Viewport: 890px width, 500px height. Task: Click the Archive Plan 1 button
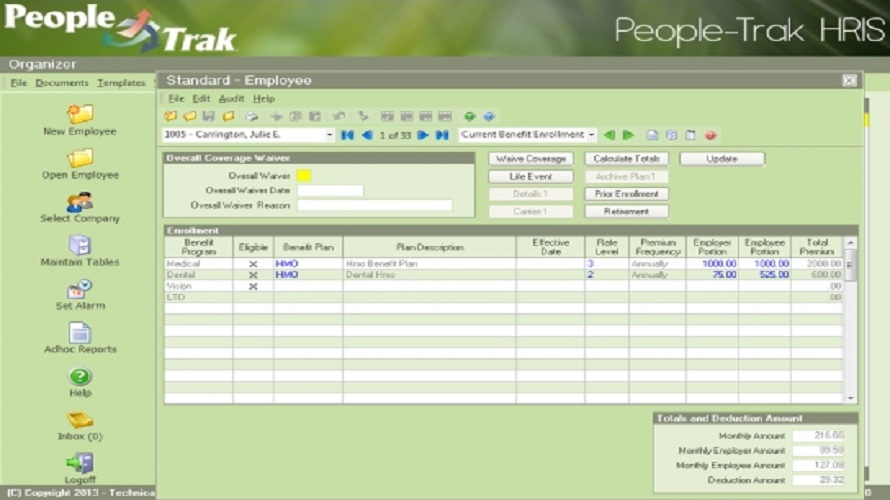pyautogui.click(x=627, y=177)
